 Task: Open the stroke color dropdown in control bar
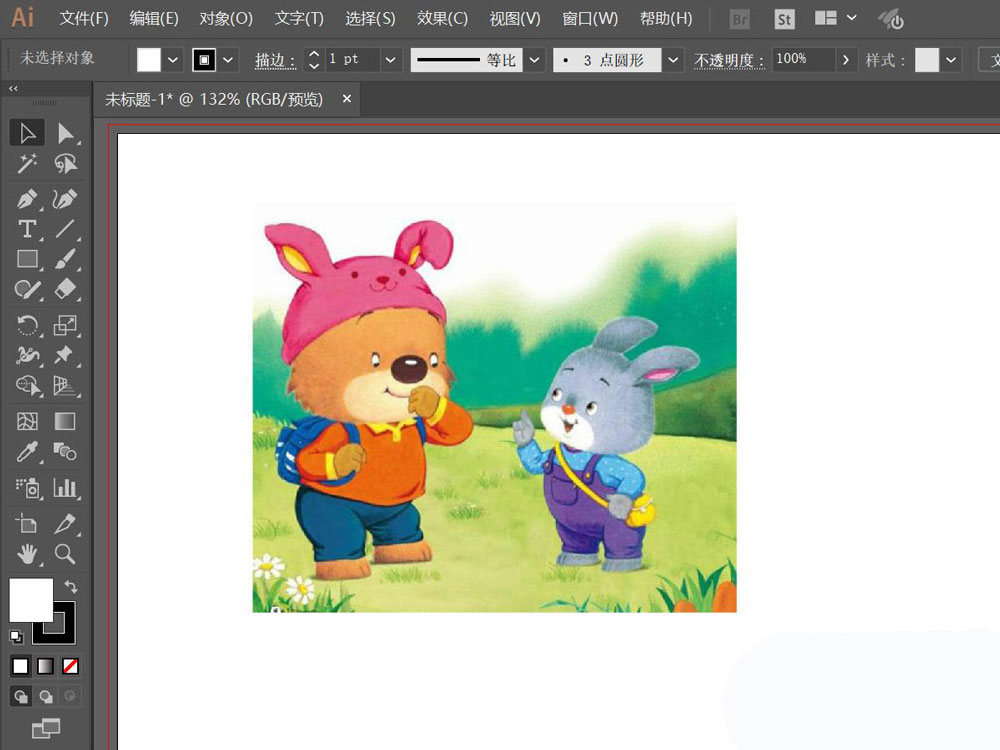pos(228,60)
